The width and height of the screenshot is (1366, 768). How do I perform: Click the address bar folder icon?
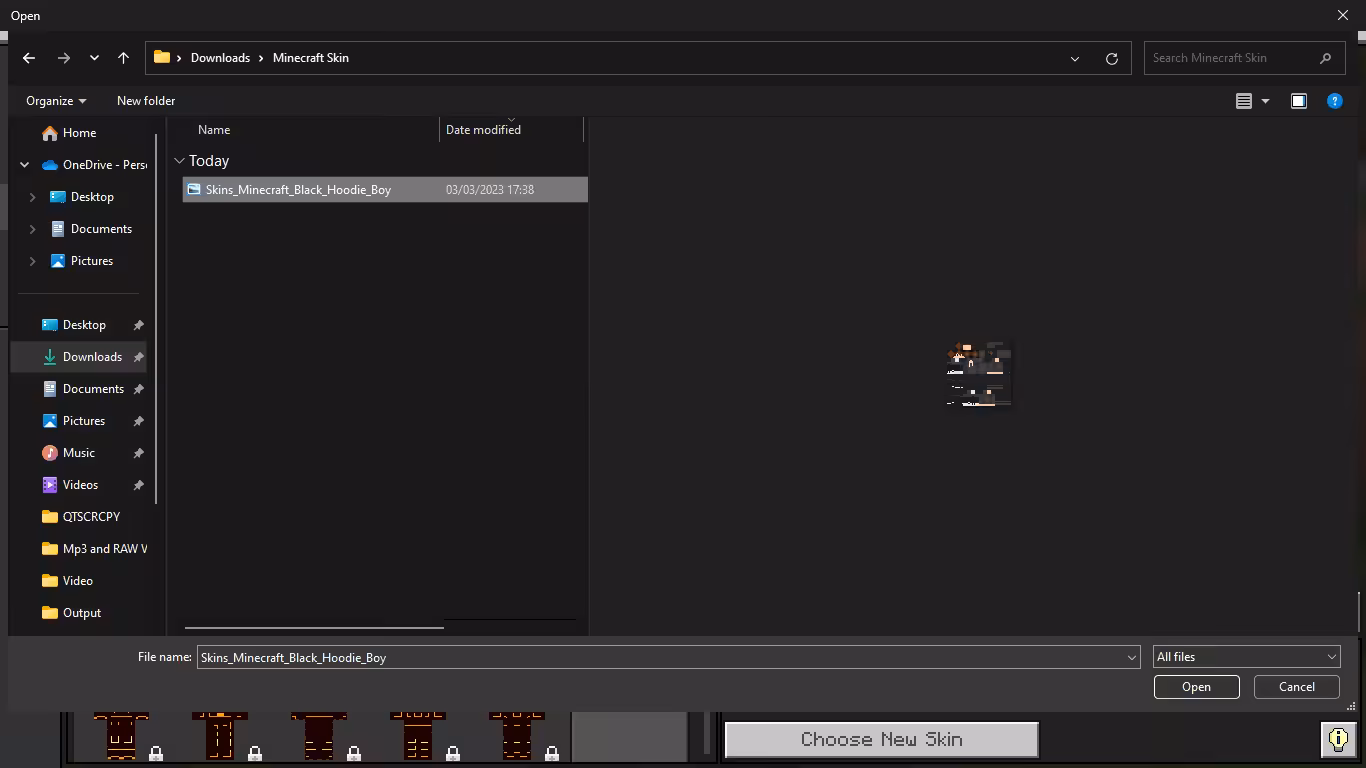click(x=162, y=57)
